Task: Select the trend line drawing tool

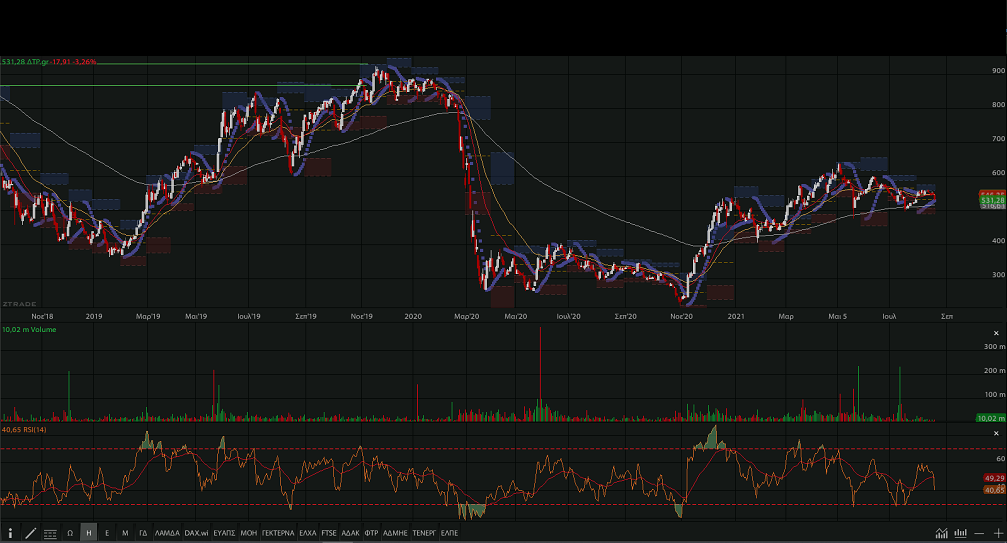Action: tap(30, 533)
